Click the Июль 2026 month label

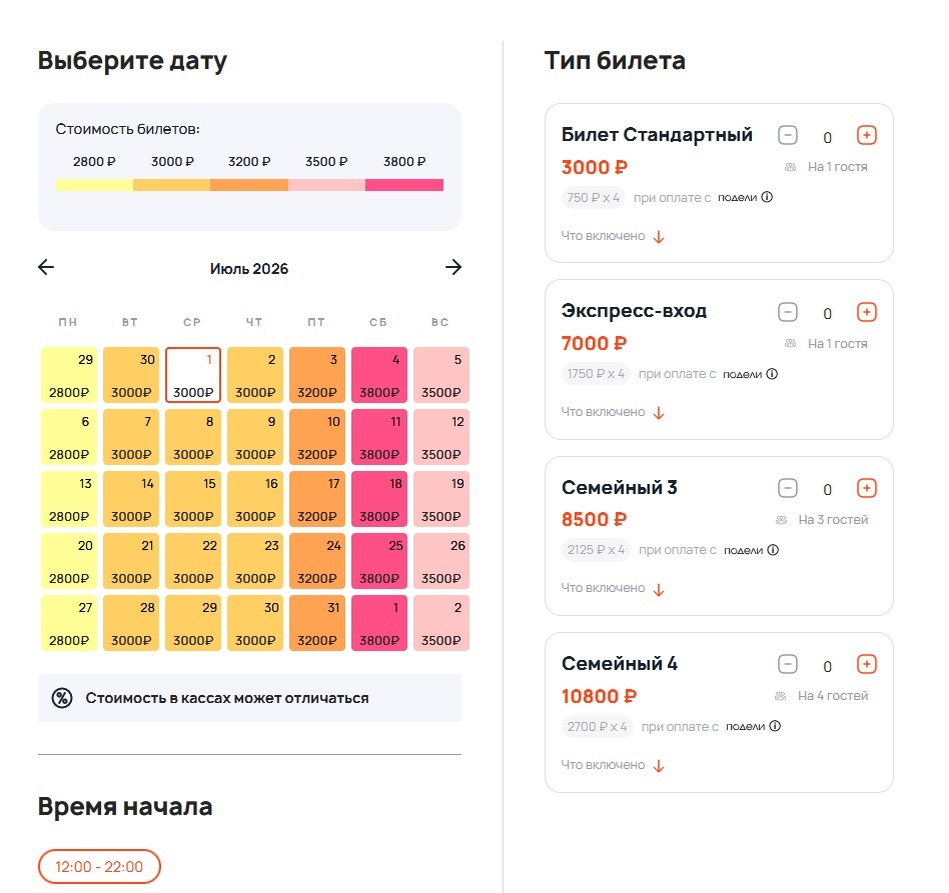pos(249,268)
